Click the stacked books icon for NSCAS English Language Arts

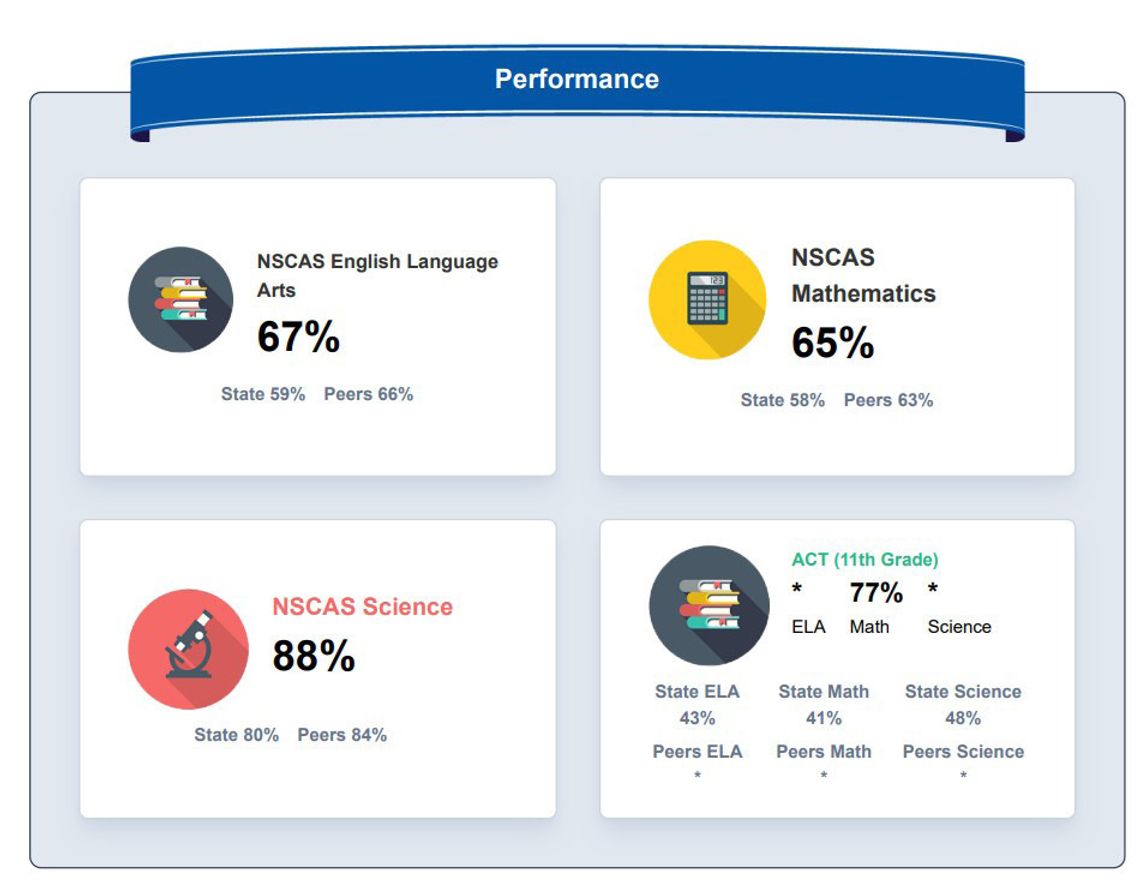tap(181, 297)
